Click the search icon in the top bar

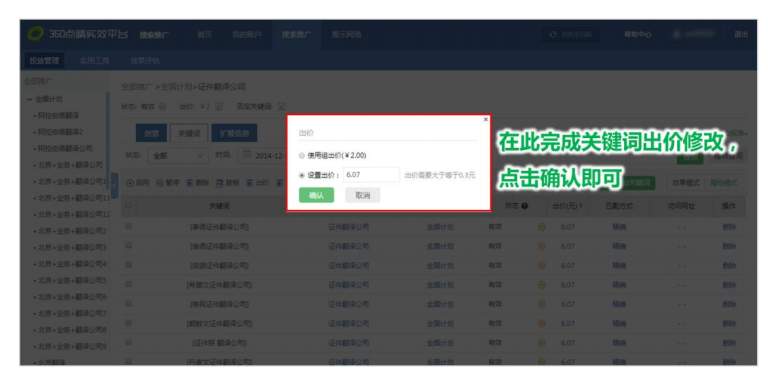(554, 35)
